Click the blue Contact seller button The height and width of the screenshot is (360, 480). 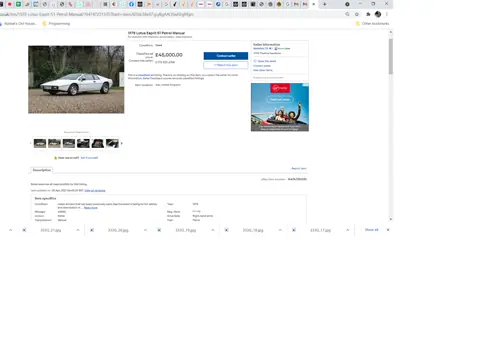coord(226,56)
